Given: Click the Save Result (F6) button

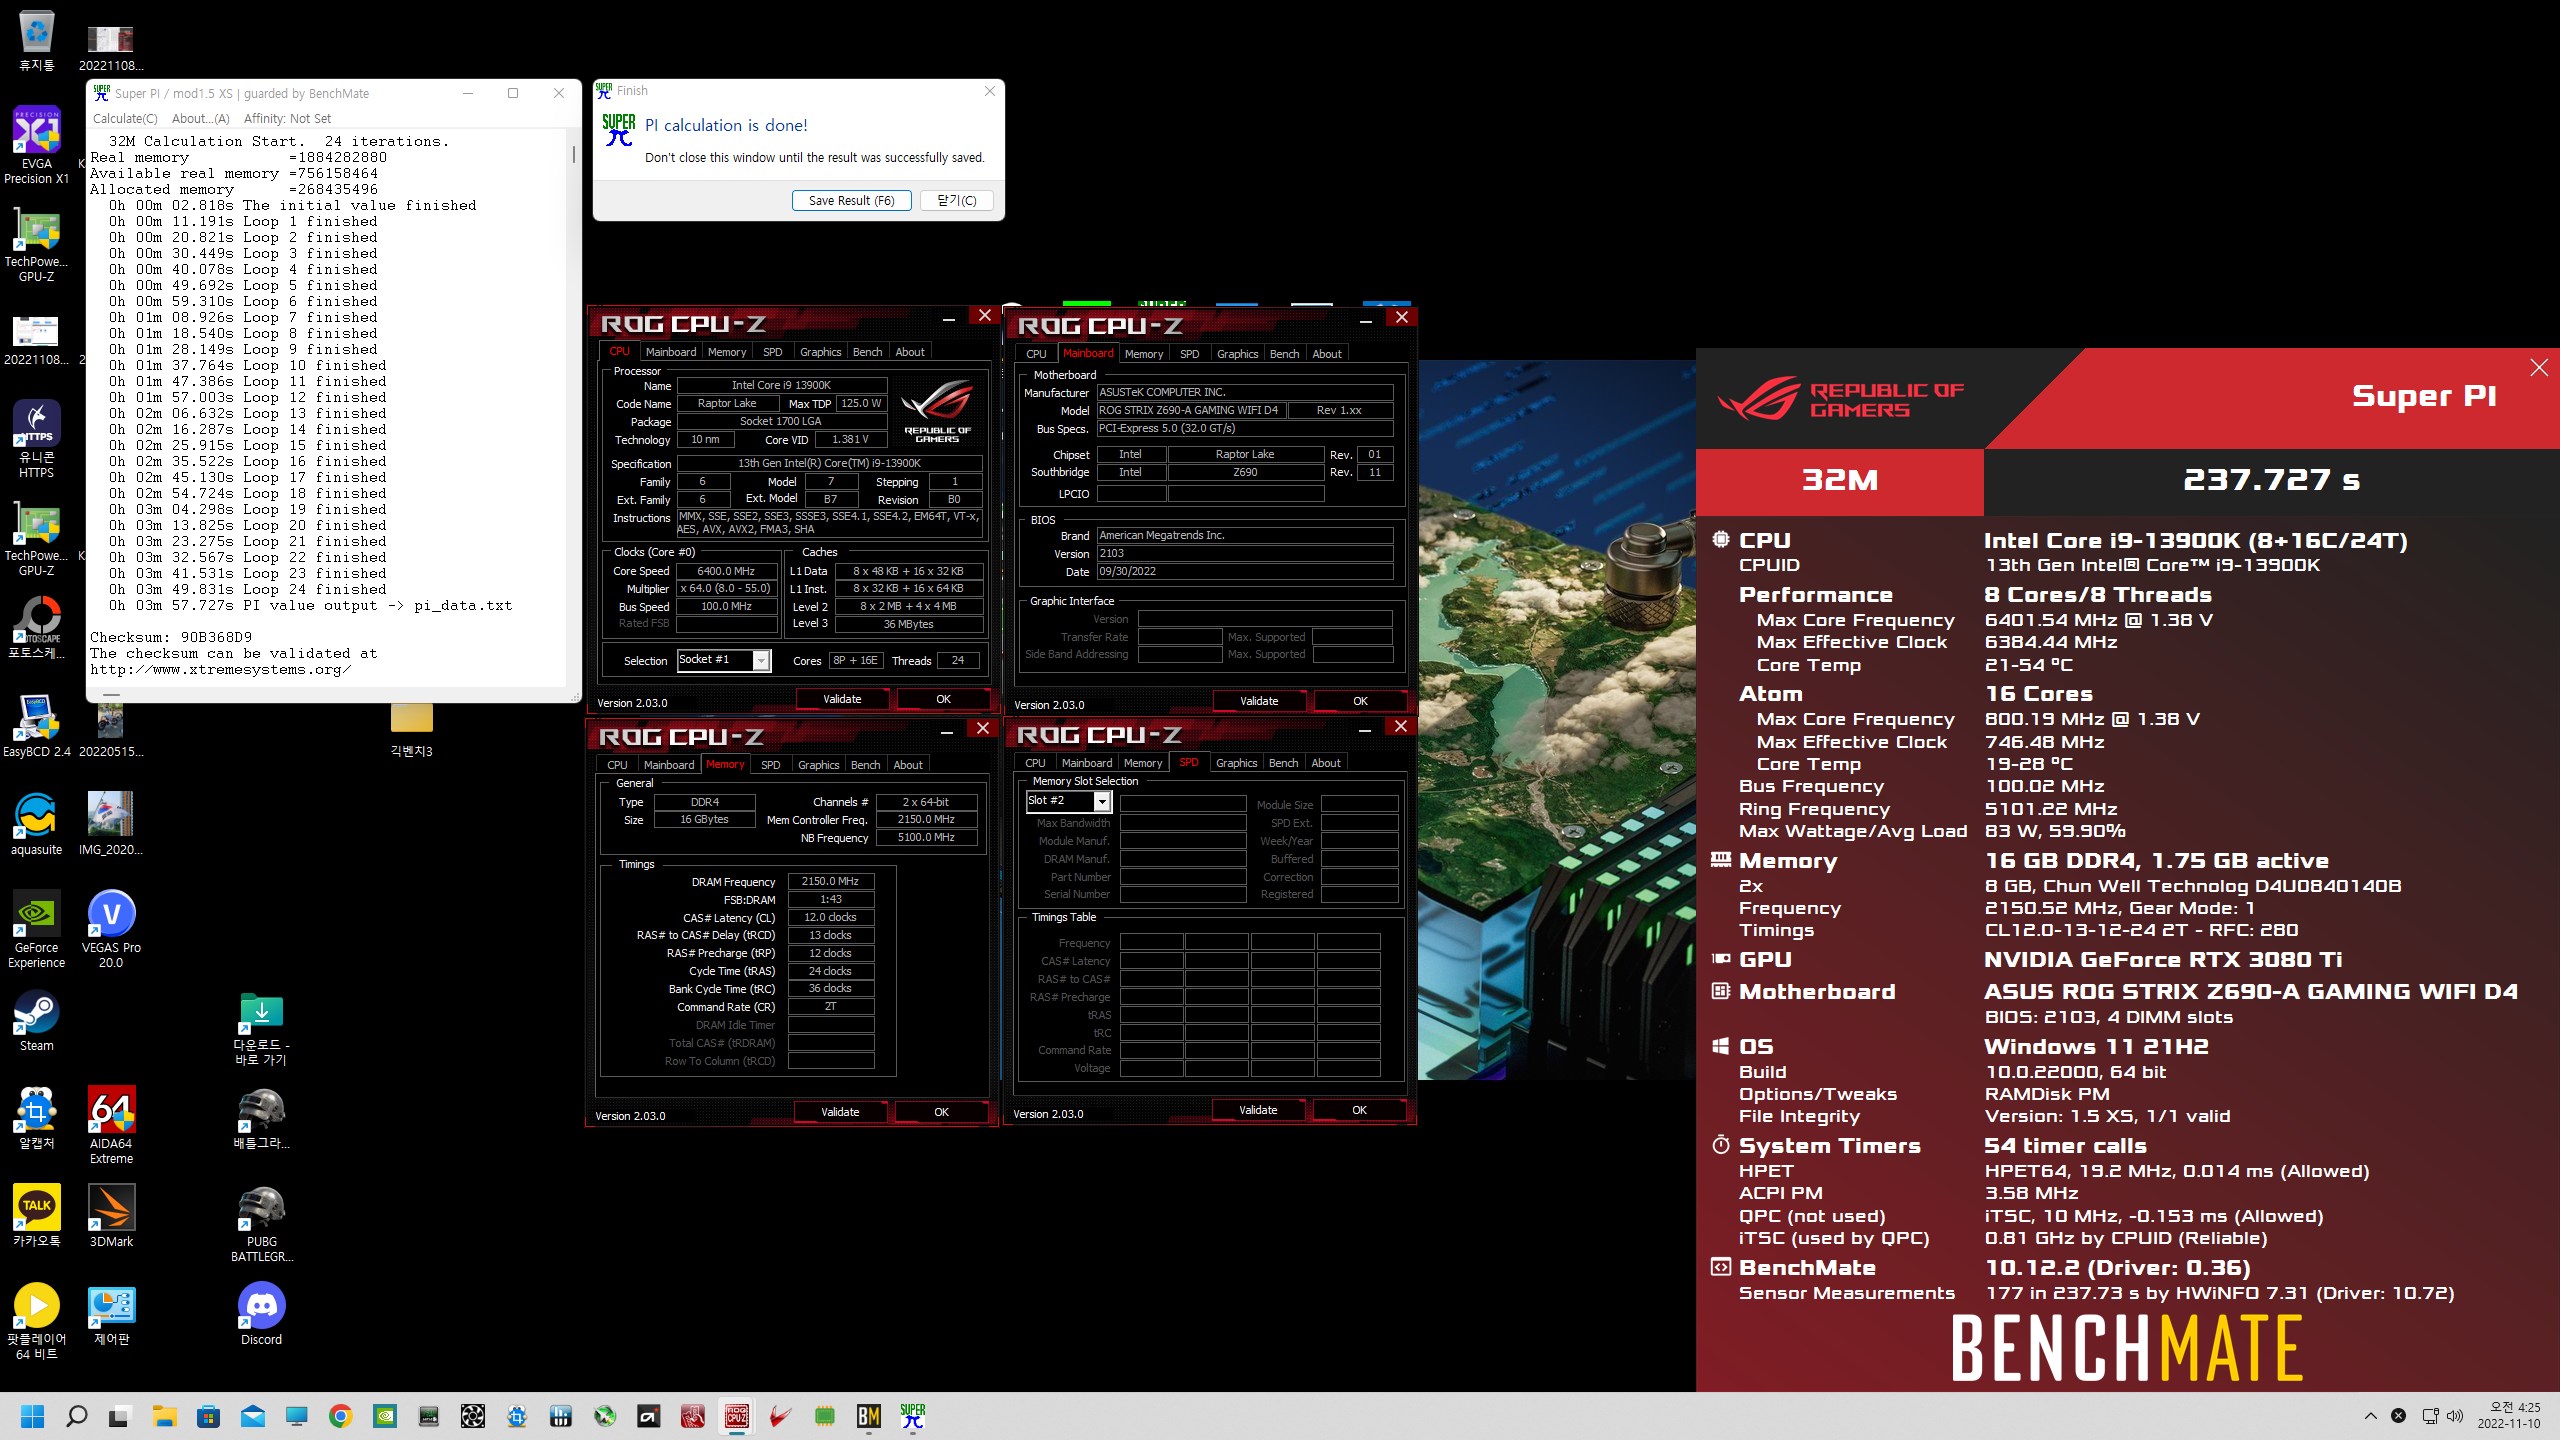Looking at the screenshot, I should [x=851, y=200].
